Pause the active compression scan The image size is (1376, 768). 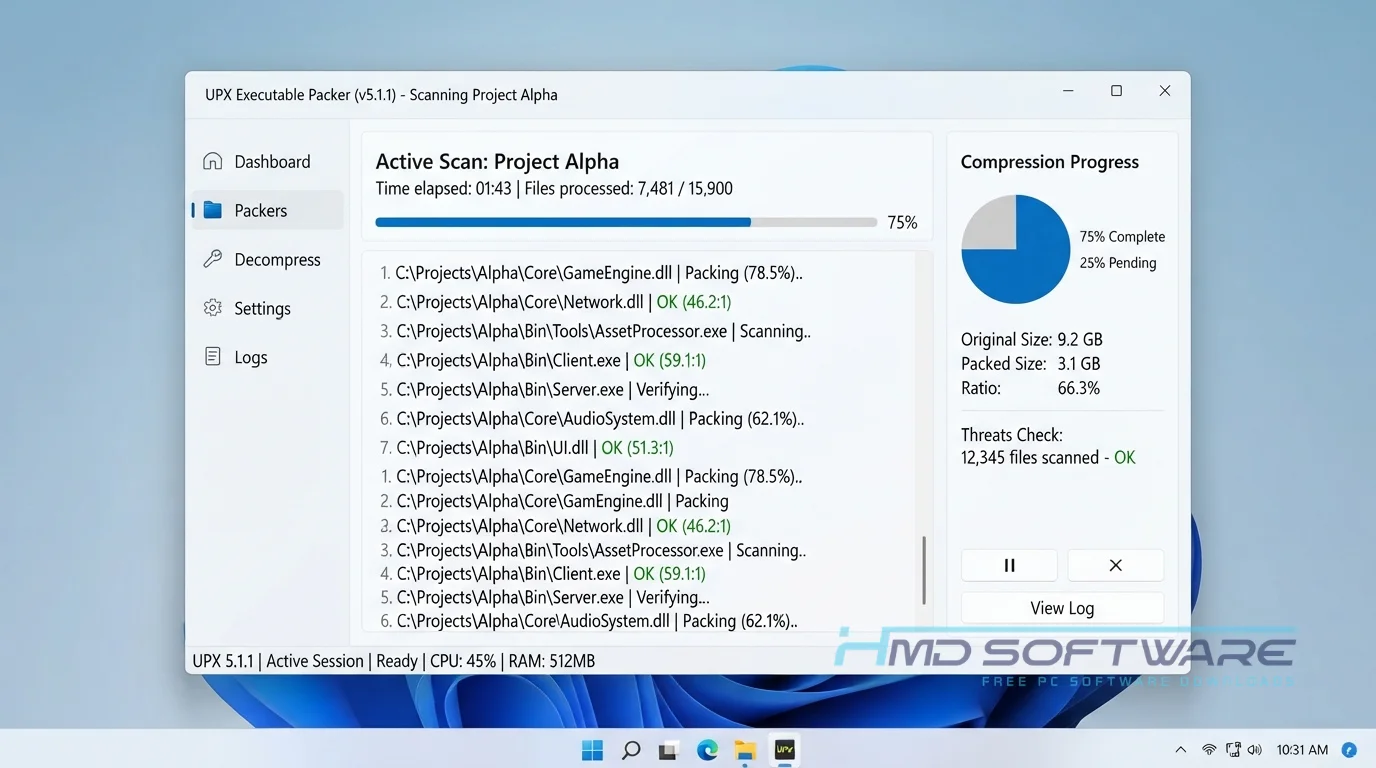tap(1009, 565)
